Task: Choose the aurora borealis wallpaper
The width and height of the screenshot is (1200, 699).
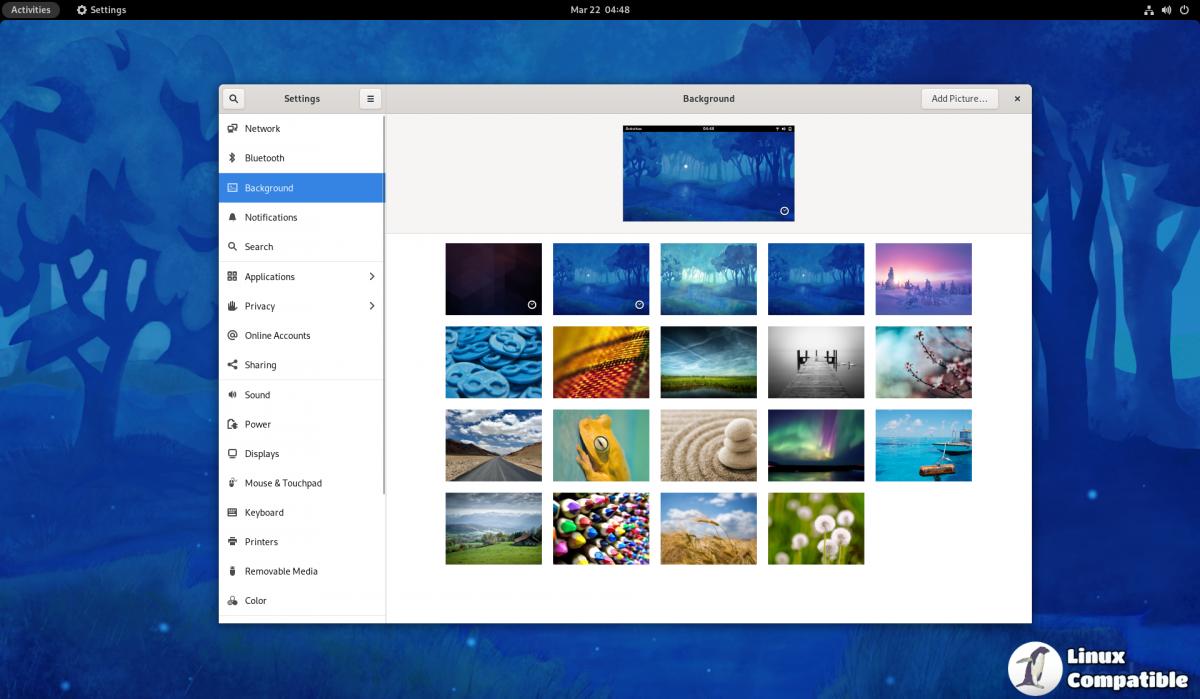Action: pos(816,446)
